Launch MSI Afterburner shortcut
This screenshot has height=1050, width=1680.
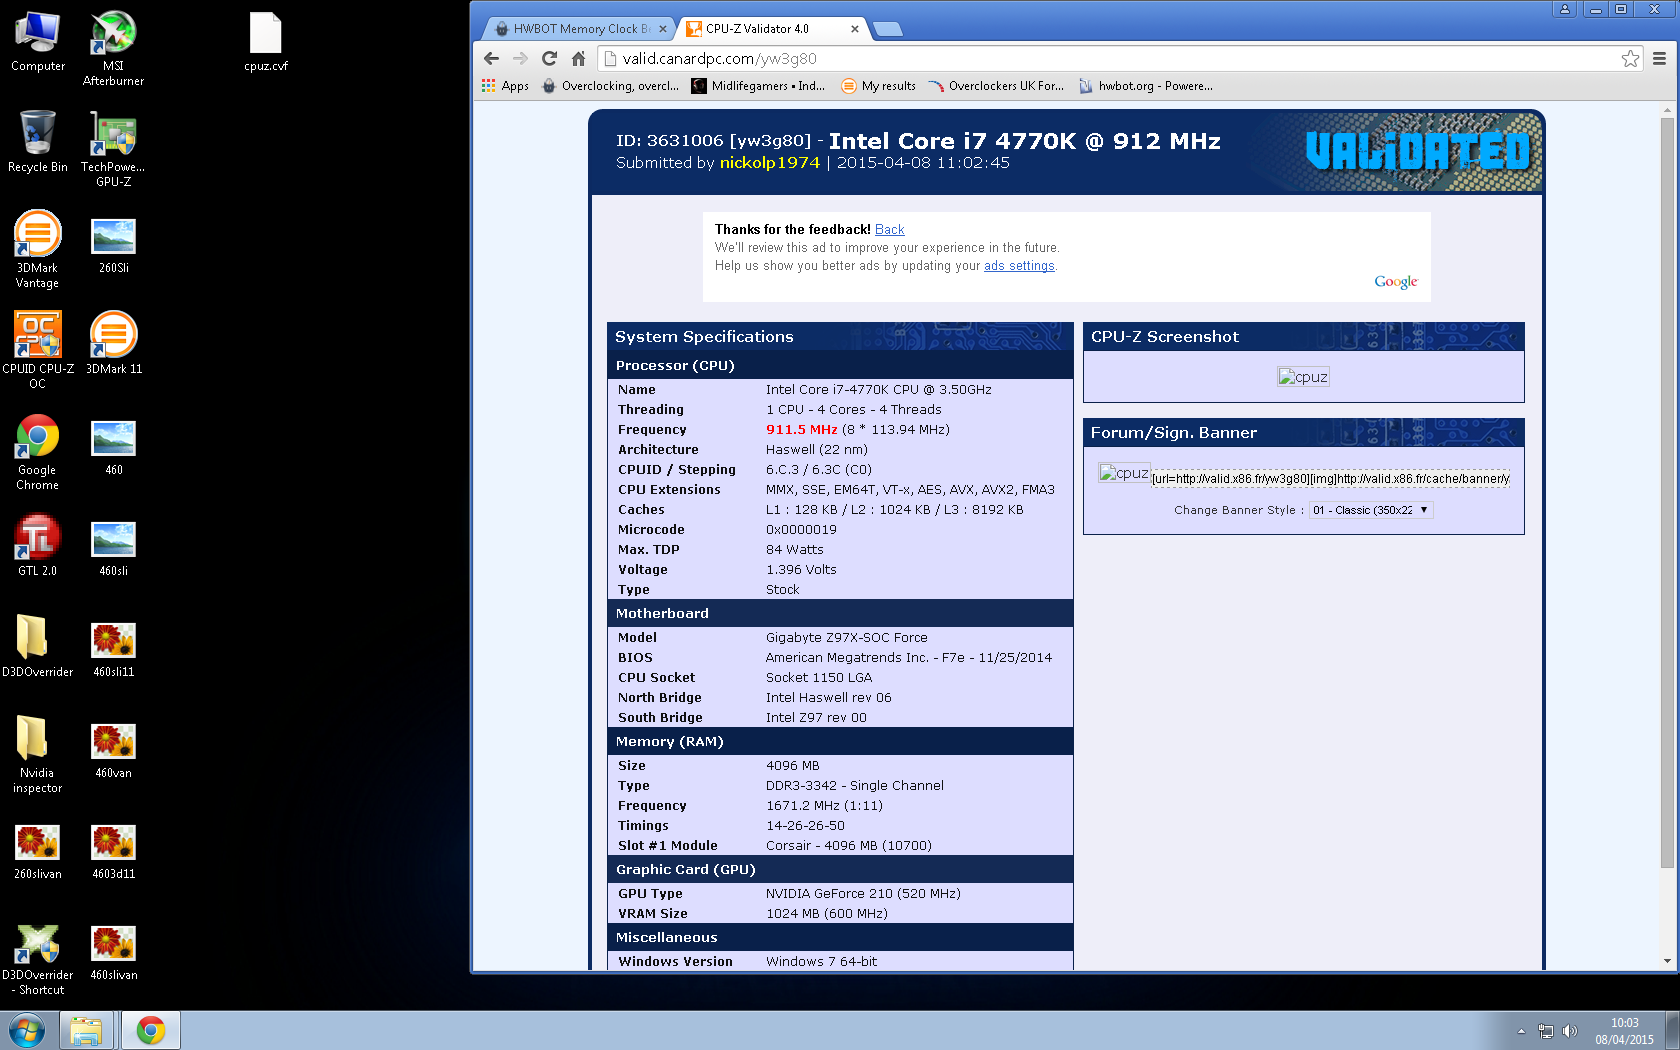(x=113, y=48)
